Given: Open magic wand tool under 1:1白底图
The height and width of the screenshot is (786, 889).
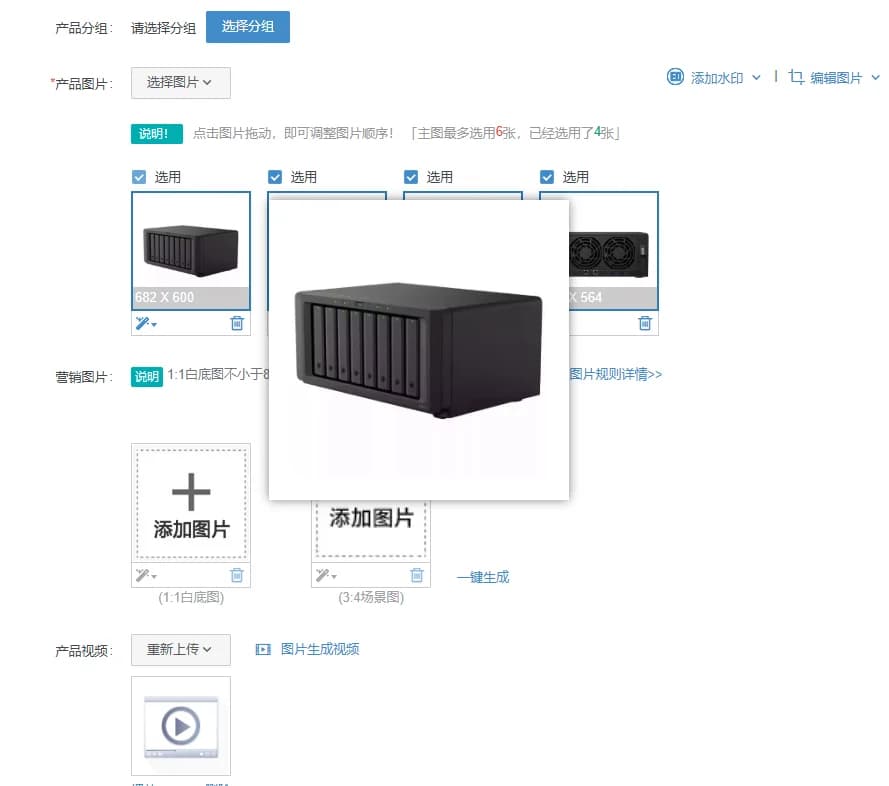Looking at the screenshot, I should click(146, 575).
